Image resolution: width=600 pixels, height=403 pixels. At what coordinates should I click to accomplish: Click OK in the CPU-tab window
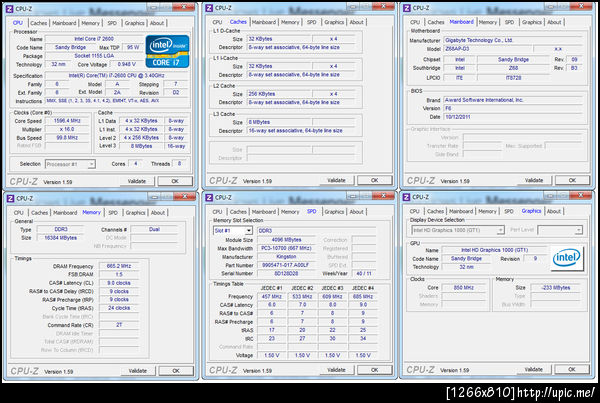tap(175, 181)
